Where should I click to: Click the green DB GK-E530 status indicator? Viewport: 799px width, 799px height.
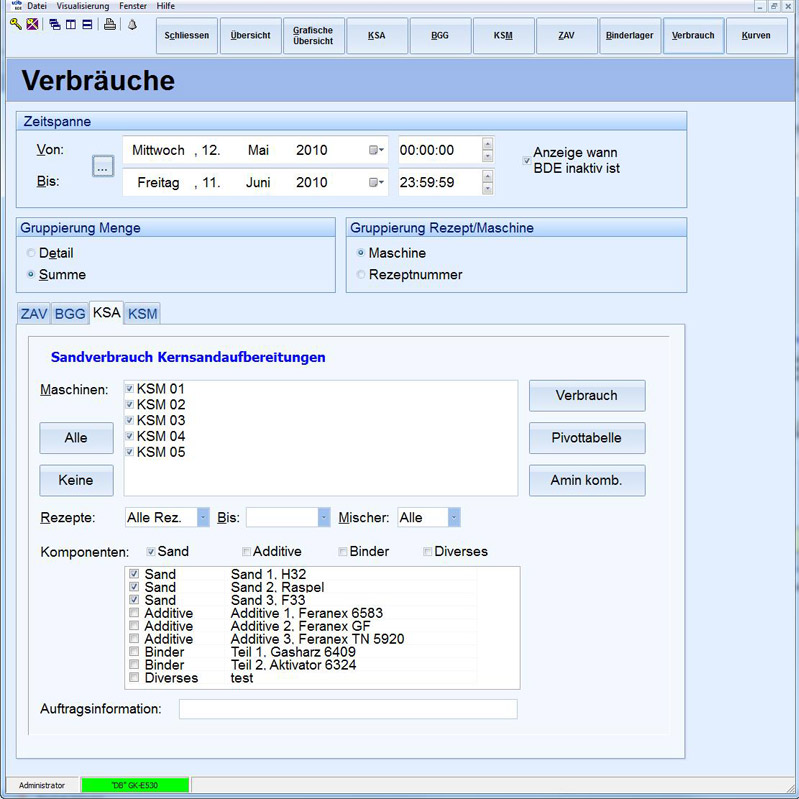[x=135, y=785]
